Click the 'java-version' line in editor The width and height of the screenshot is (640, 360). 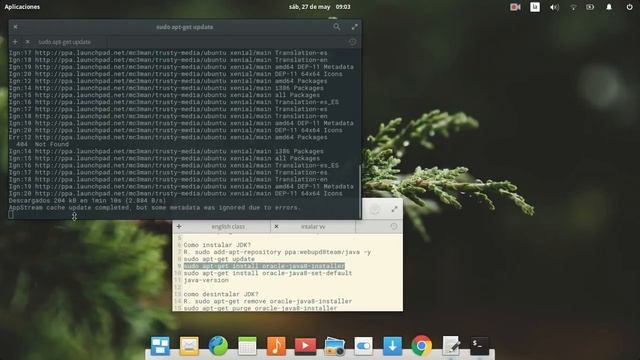(206, 280)
